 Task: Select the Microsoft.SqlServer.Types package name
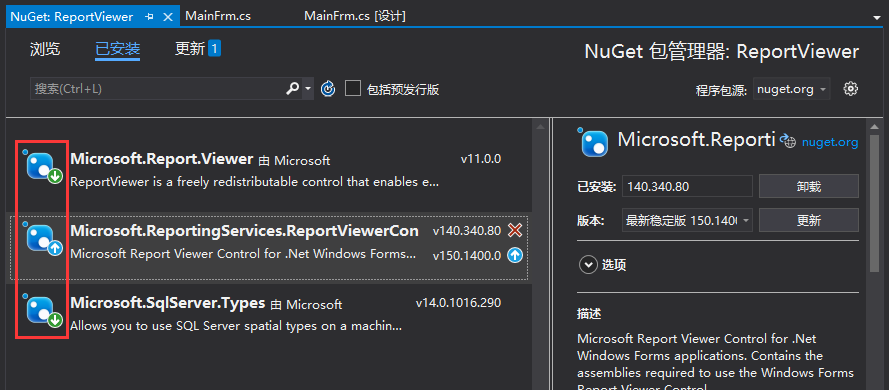point(168,303)
